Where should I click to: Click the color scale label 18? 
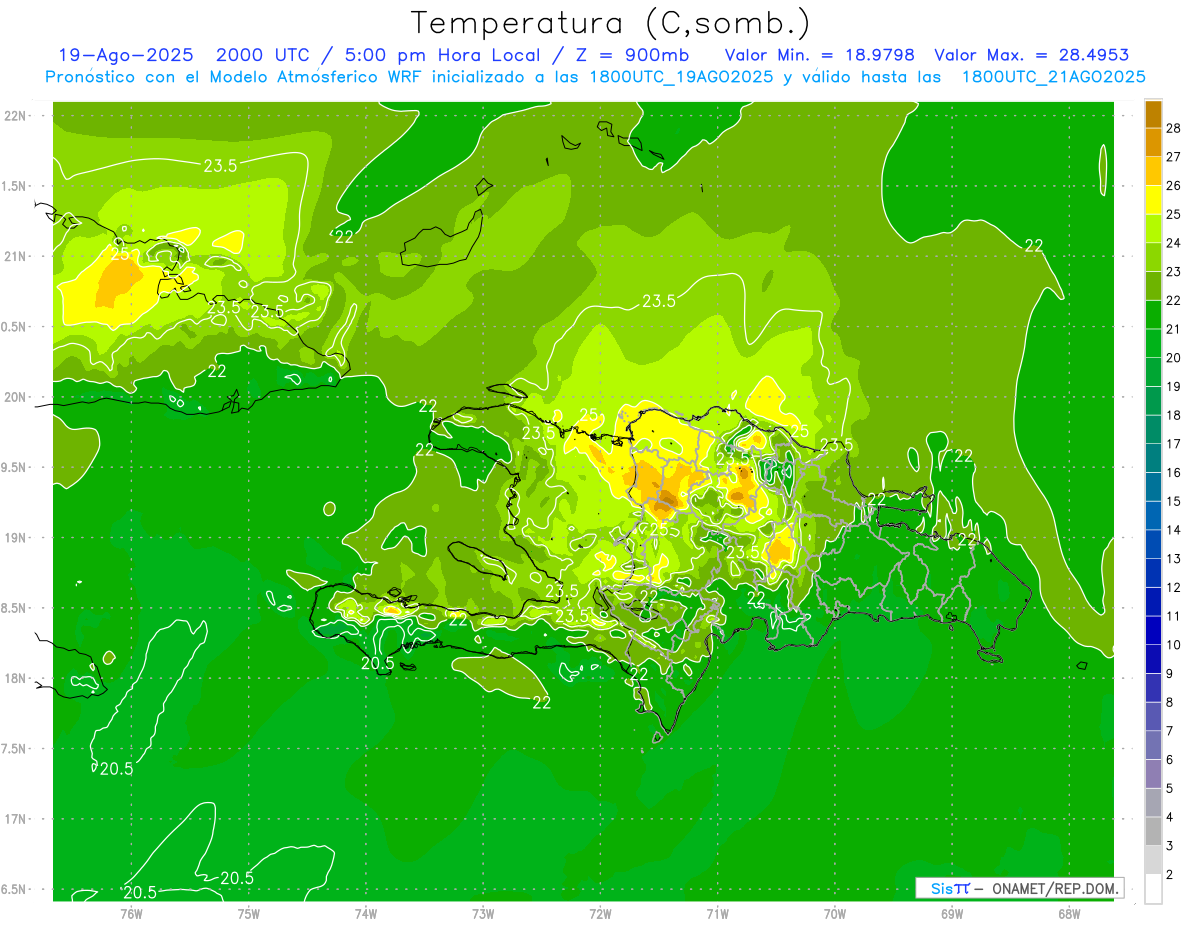pos(1174,415)
